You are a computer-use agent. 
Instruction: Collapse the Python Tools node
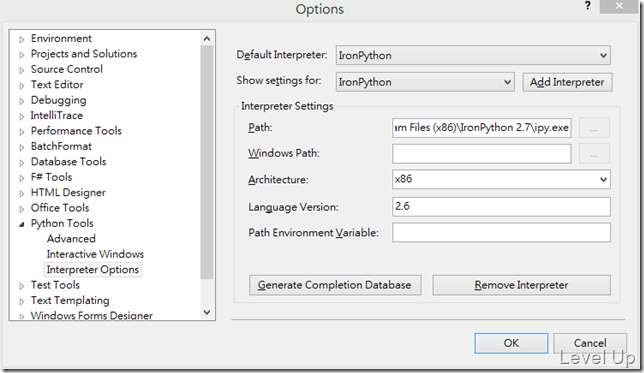coord(22,224)
